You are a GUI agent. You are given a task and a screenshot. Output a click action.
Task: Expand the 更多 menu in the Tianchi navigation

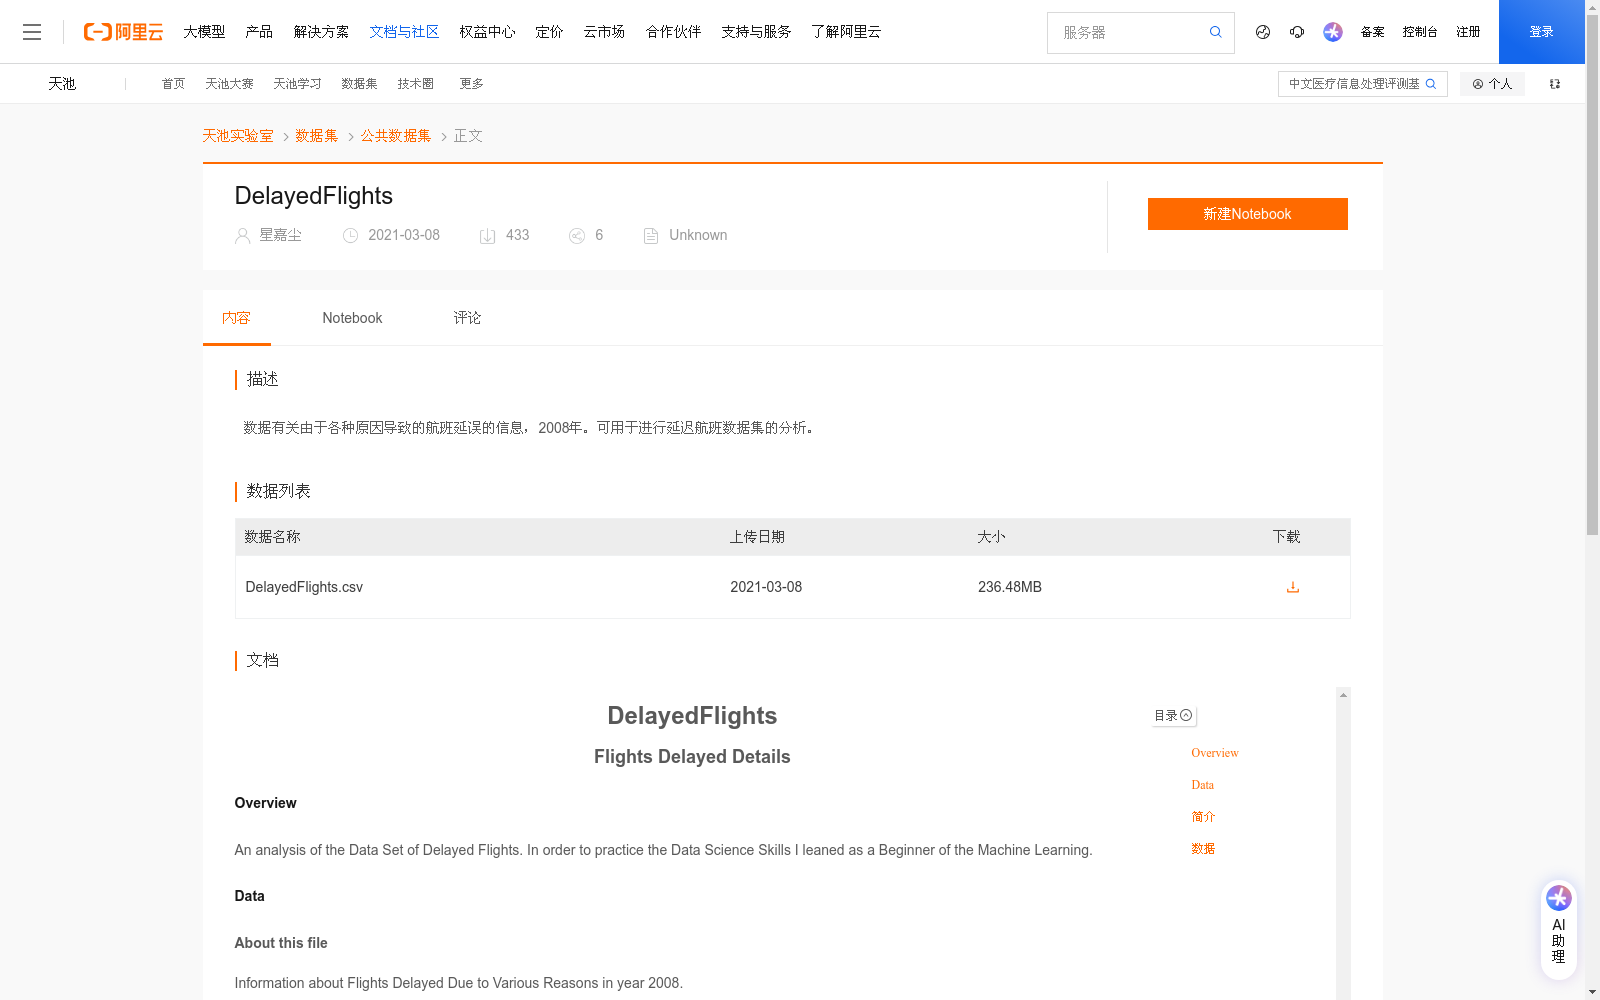point(471,84)
